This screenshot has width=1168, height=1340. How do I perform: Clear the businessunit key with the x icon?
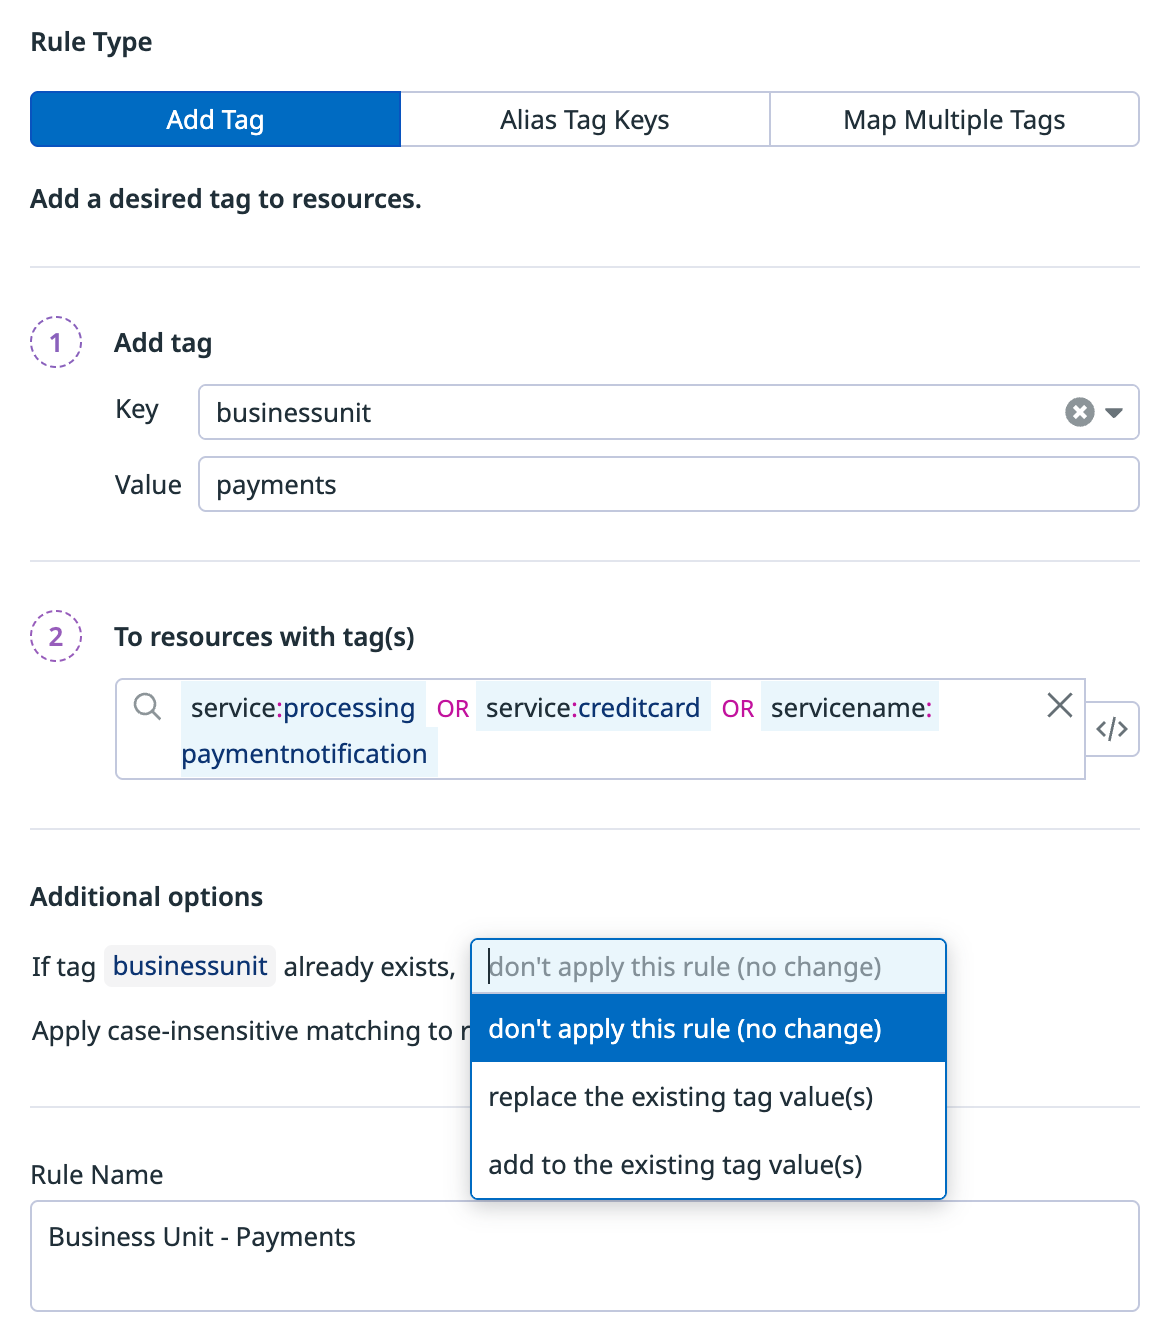[x=1079, y=412]
